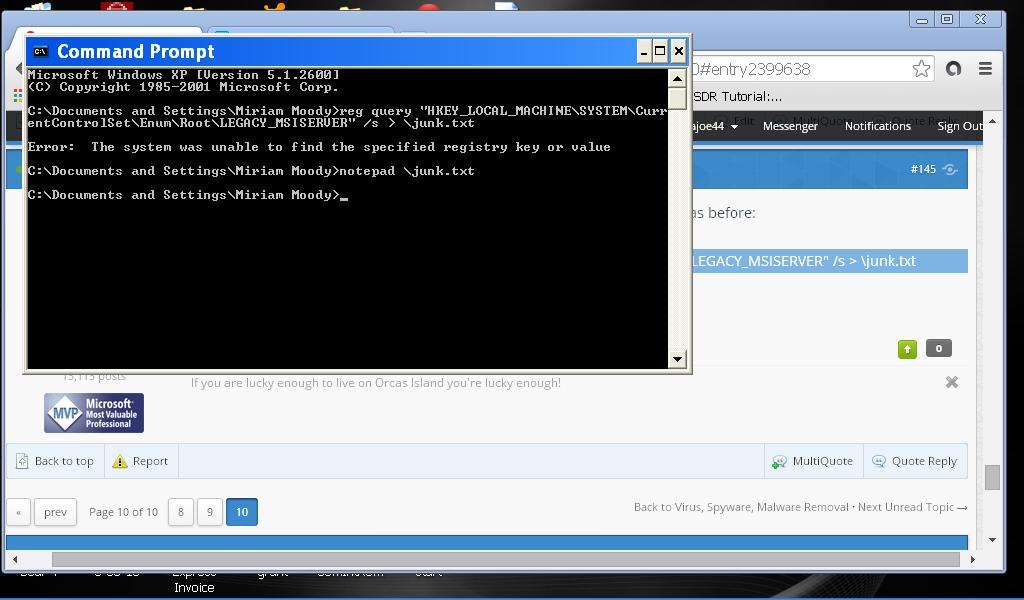This screenshot has height=600, width=1024.
Task: Click Sign Out in the forum nav
Action: tap(960, 126)
